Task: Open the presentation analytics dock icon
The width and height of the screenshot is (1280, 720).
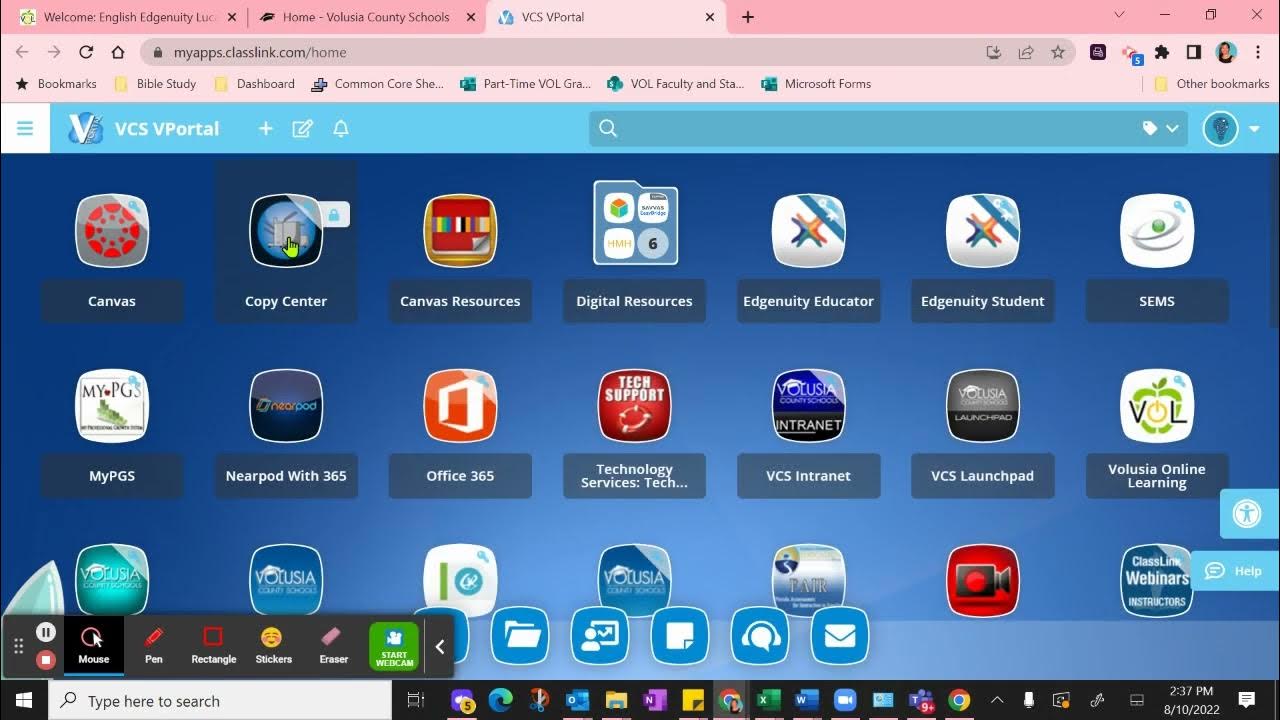Action: click(x=600, y=636)
